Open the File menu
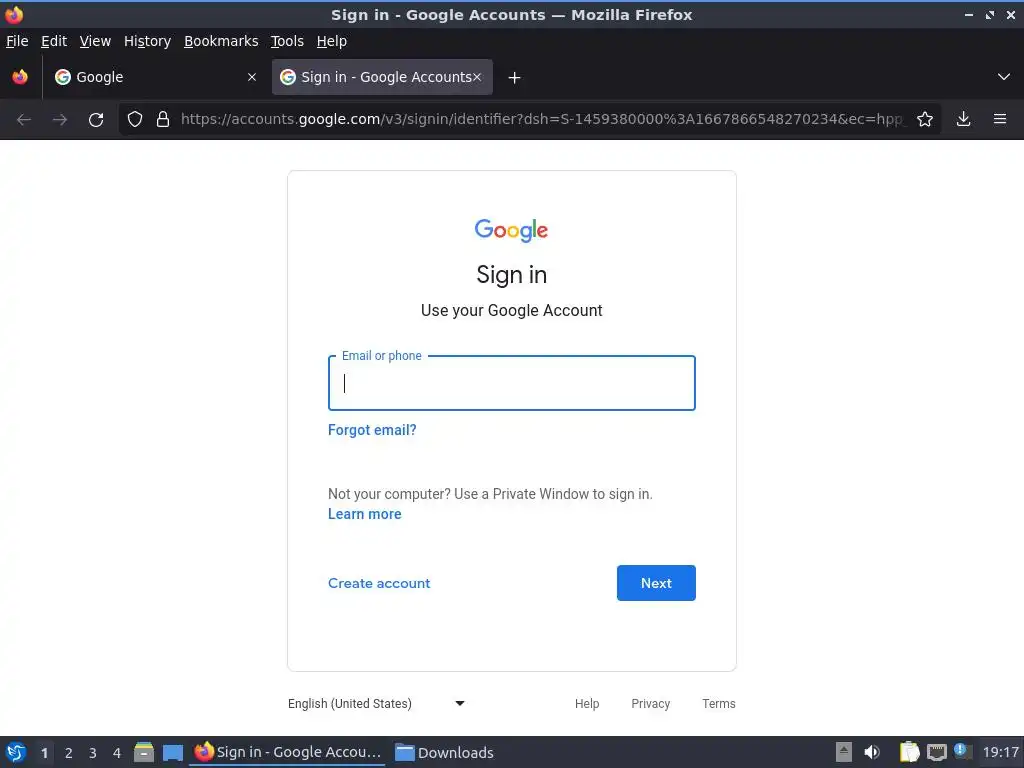The image size is (1024, 768). pos(17,41)
